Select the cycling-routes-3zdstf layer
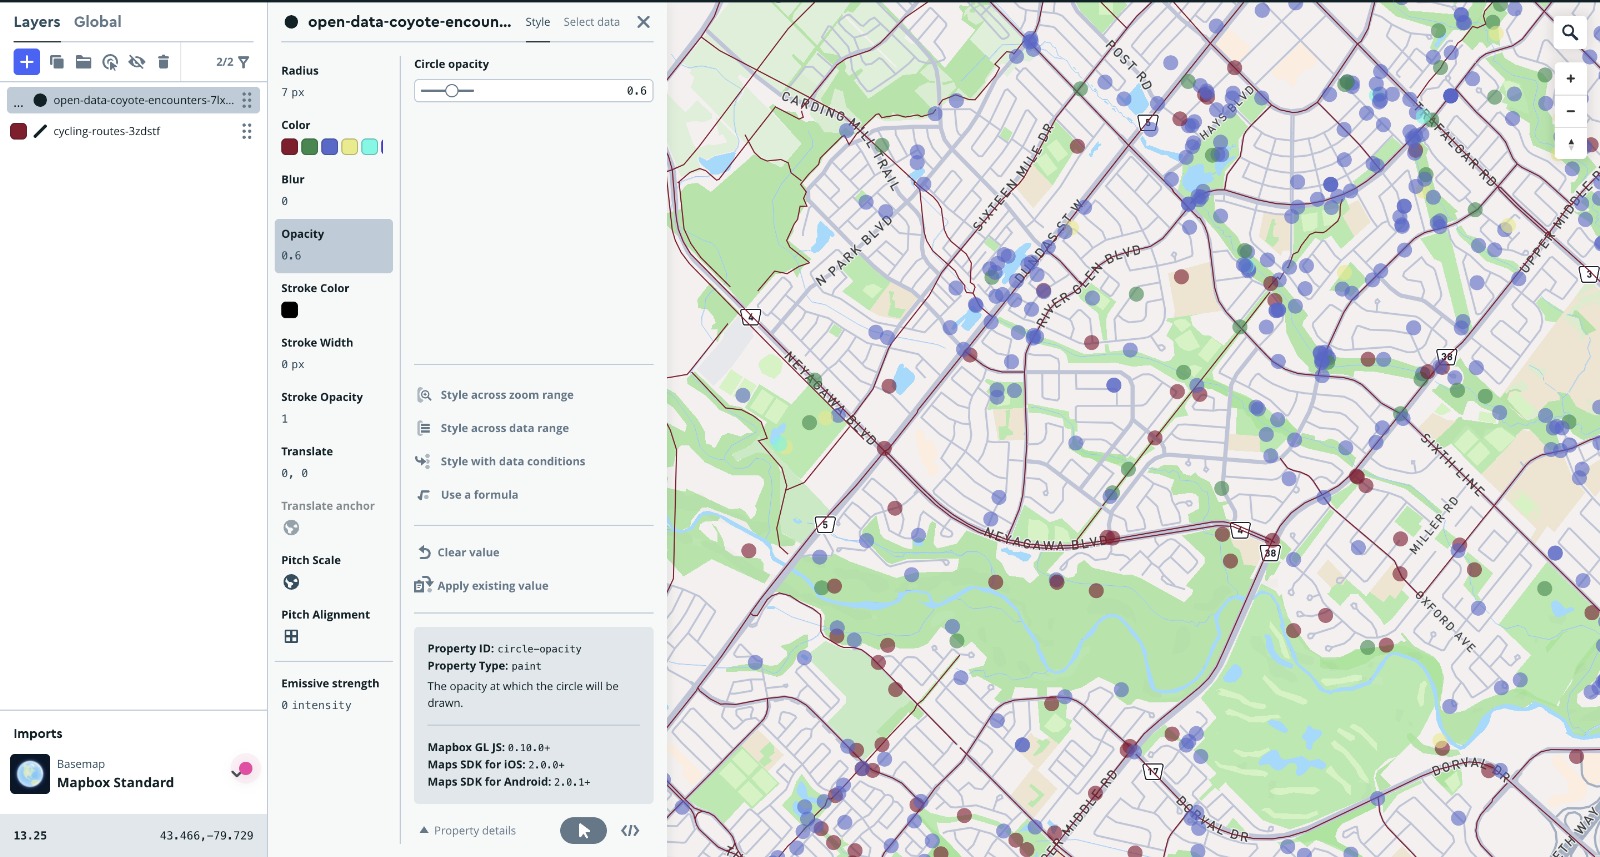 [x=106, y=131]
